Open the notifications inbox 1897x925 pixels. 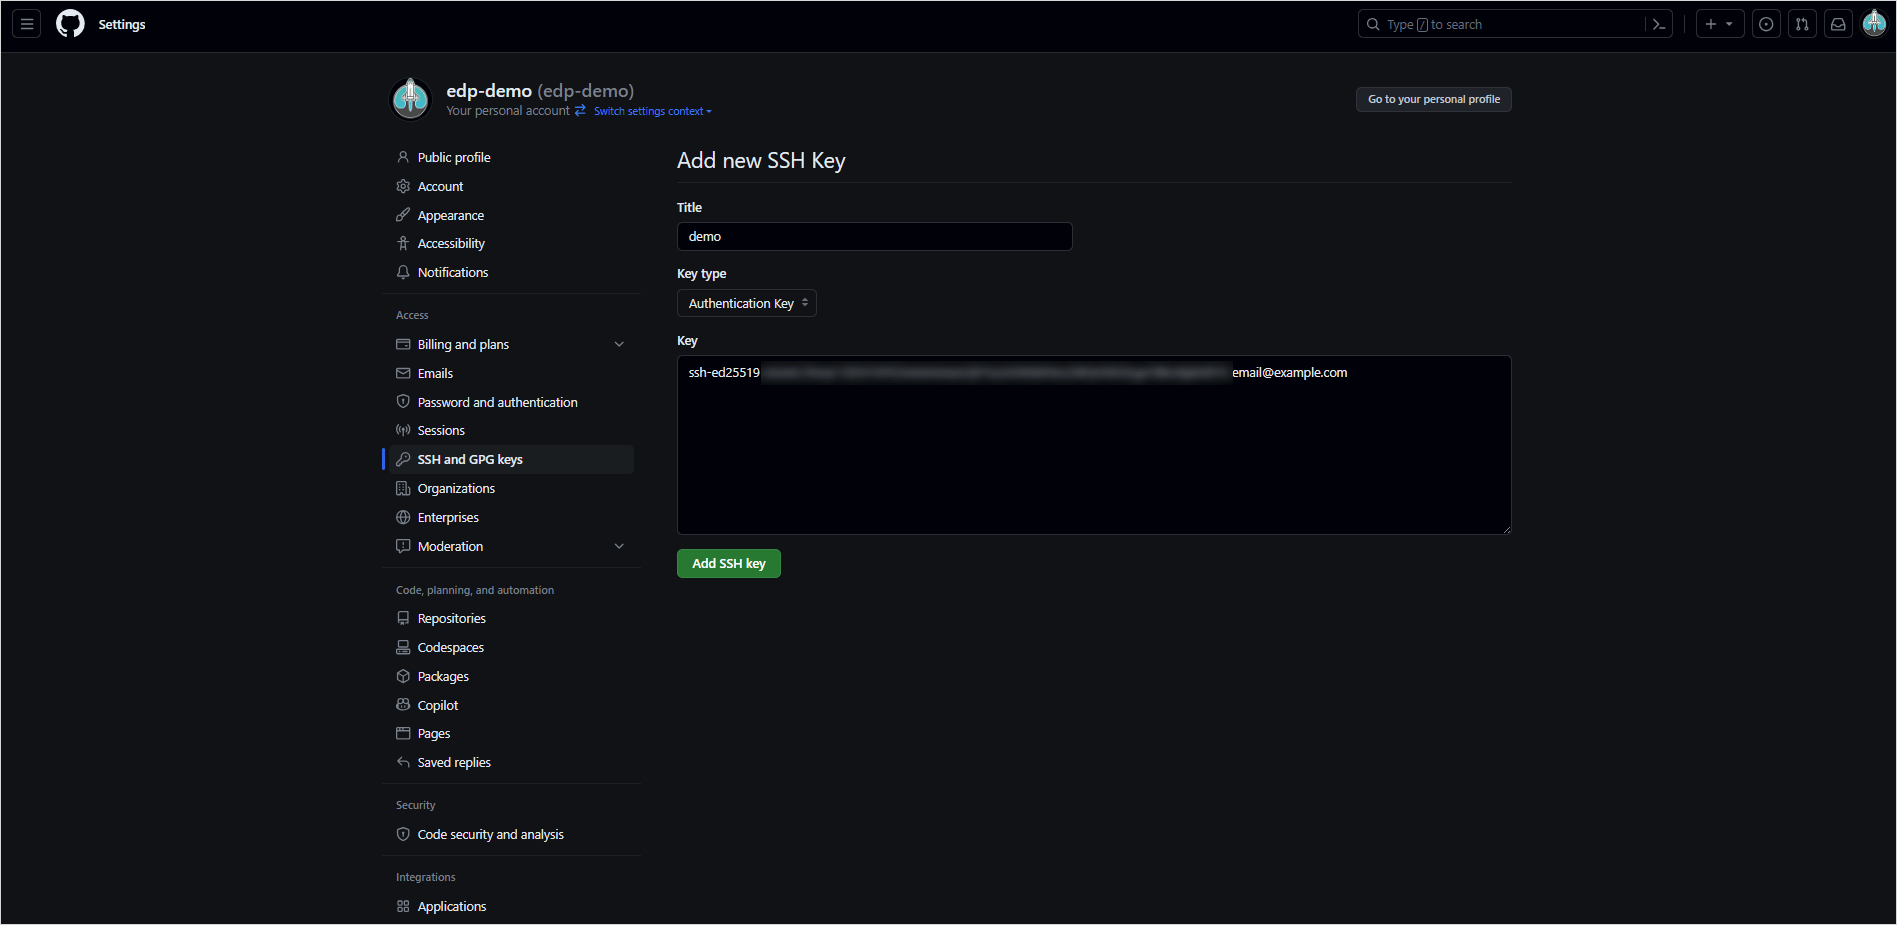pyautogui.click(x=1838, y=23)
